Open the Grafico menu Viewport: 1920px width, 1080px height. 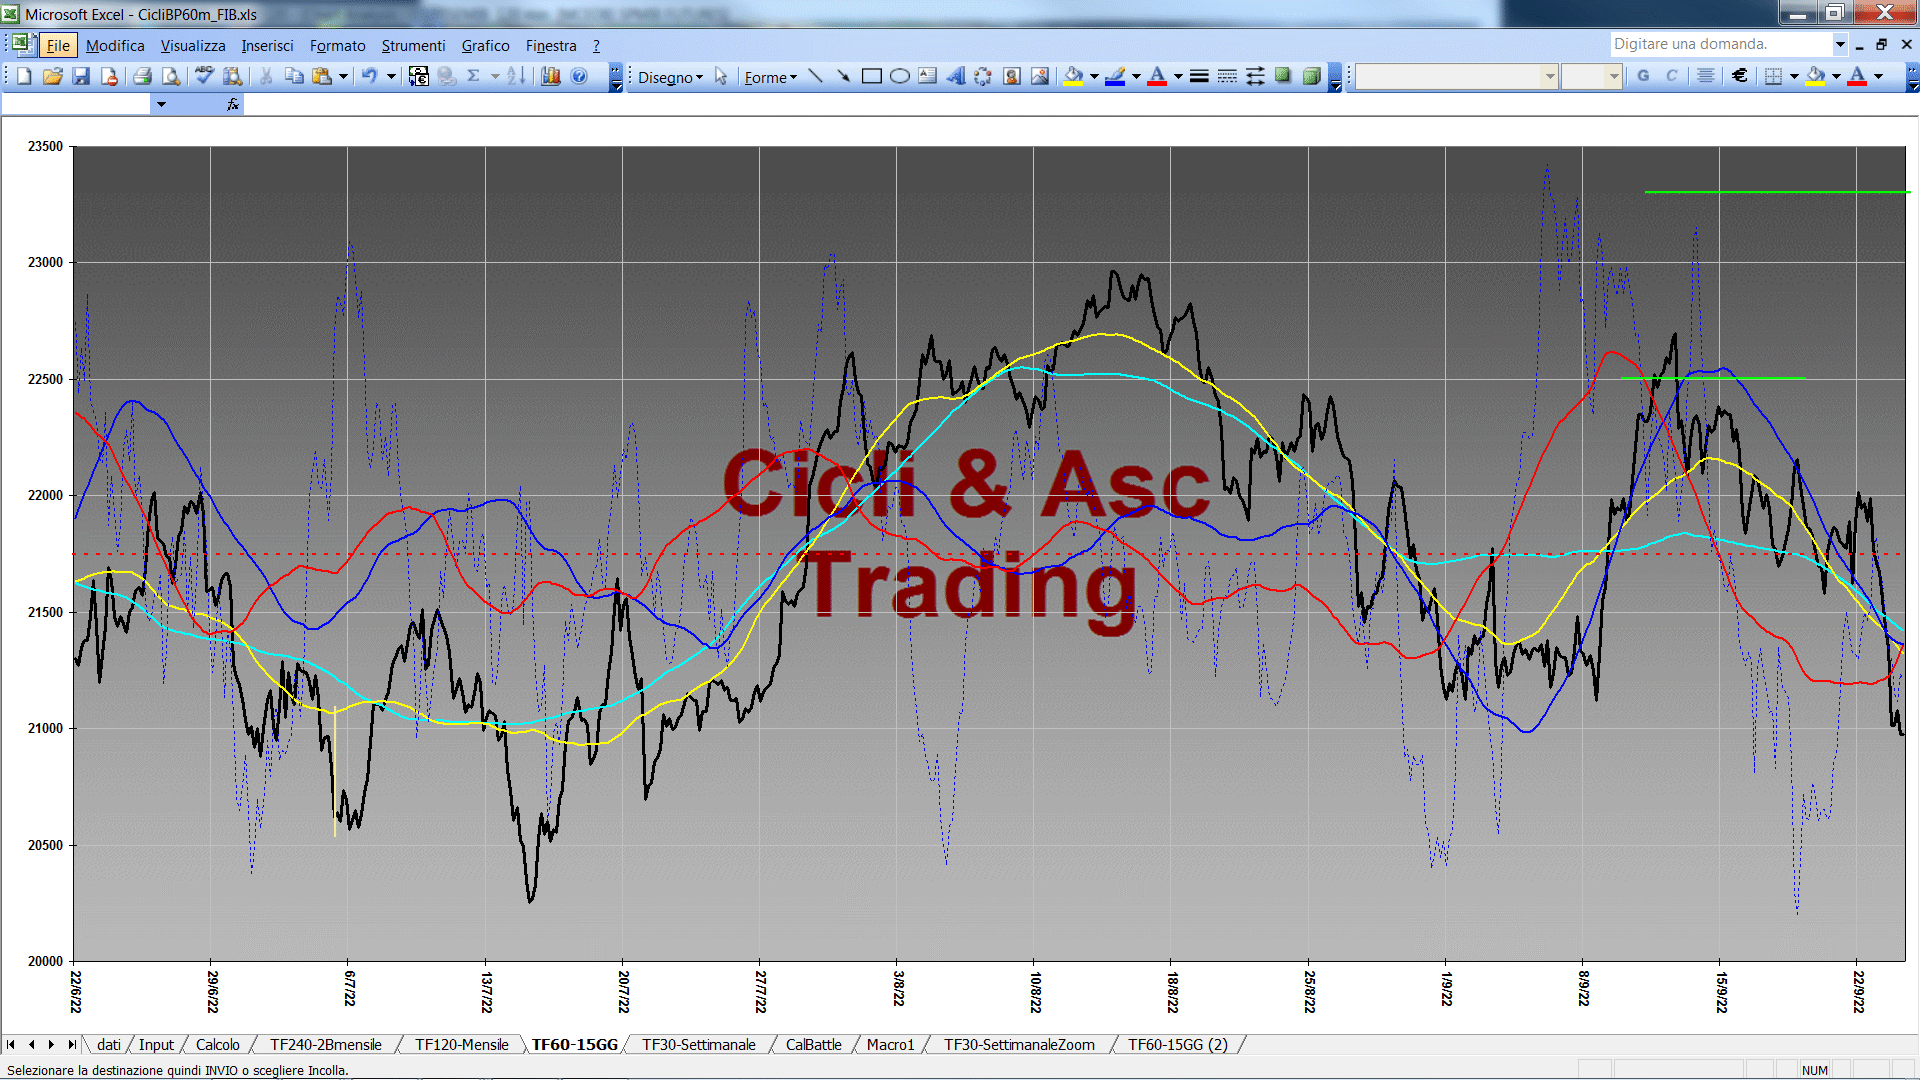pos(485,45)
